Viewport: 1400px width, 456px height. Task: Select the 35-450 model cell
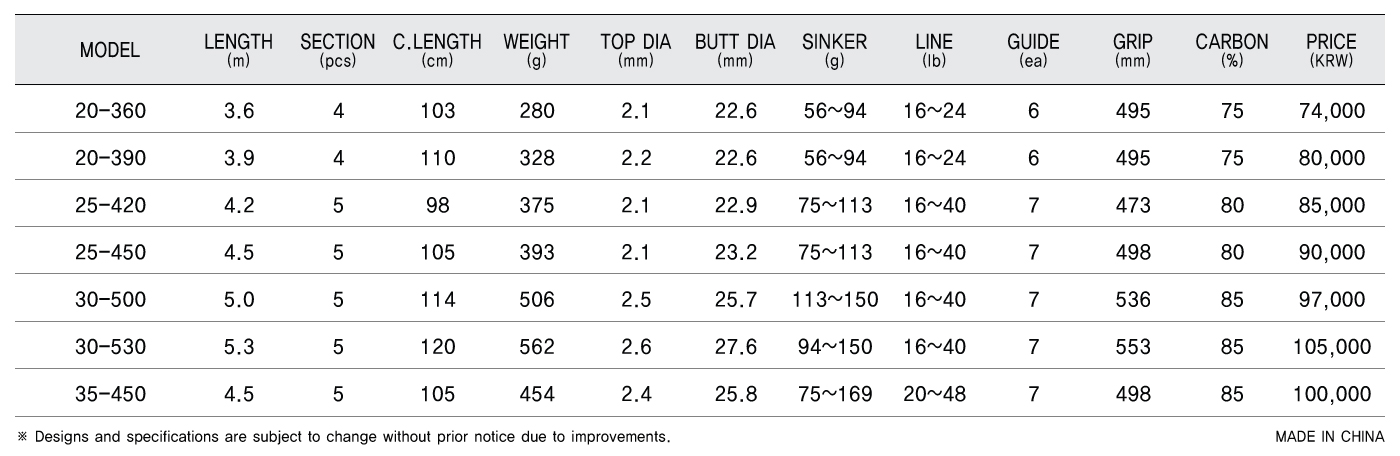tap(110, 394)
